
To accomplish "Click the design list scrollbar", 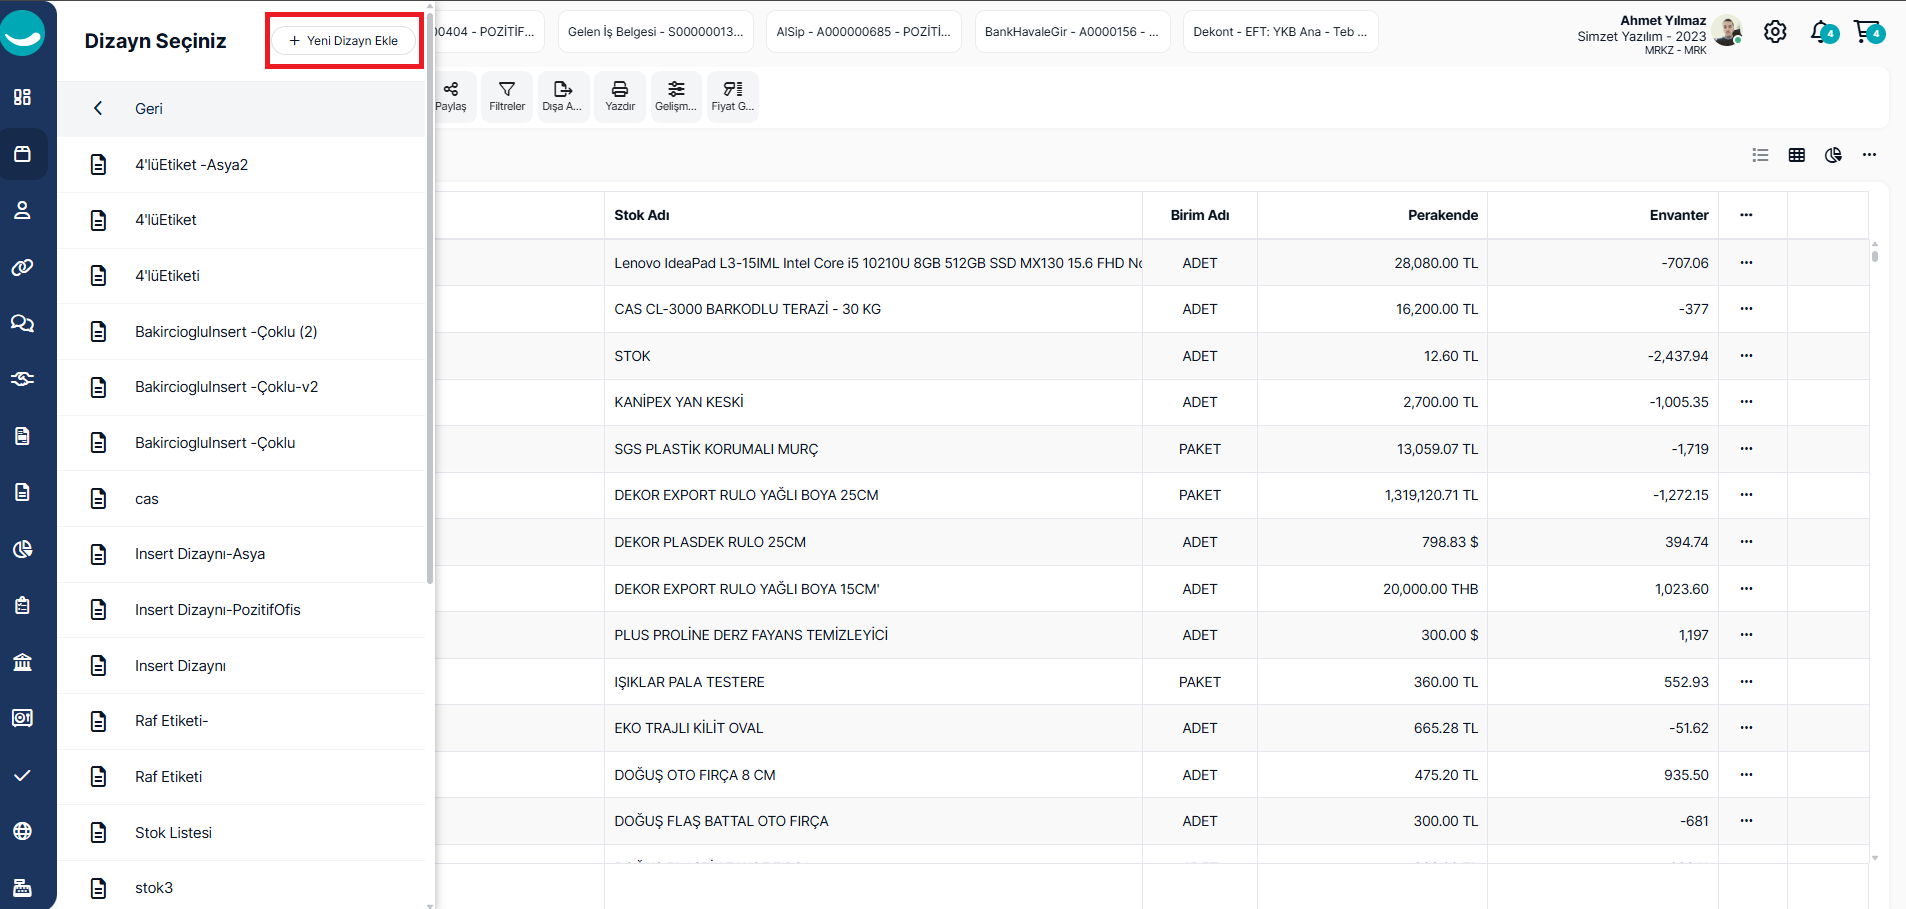I will (x=430, y=300).
